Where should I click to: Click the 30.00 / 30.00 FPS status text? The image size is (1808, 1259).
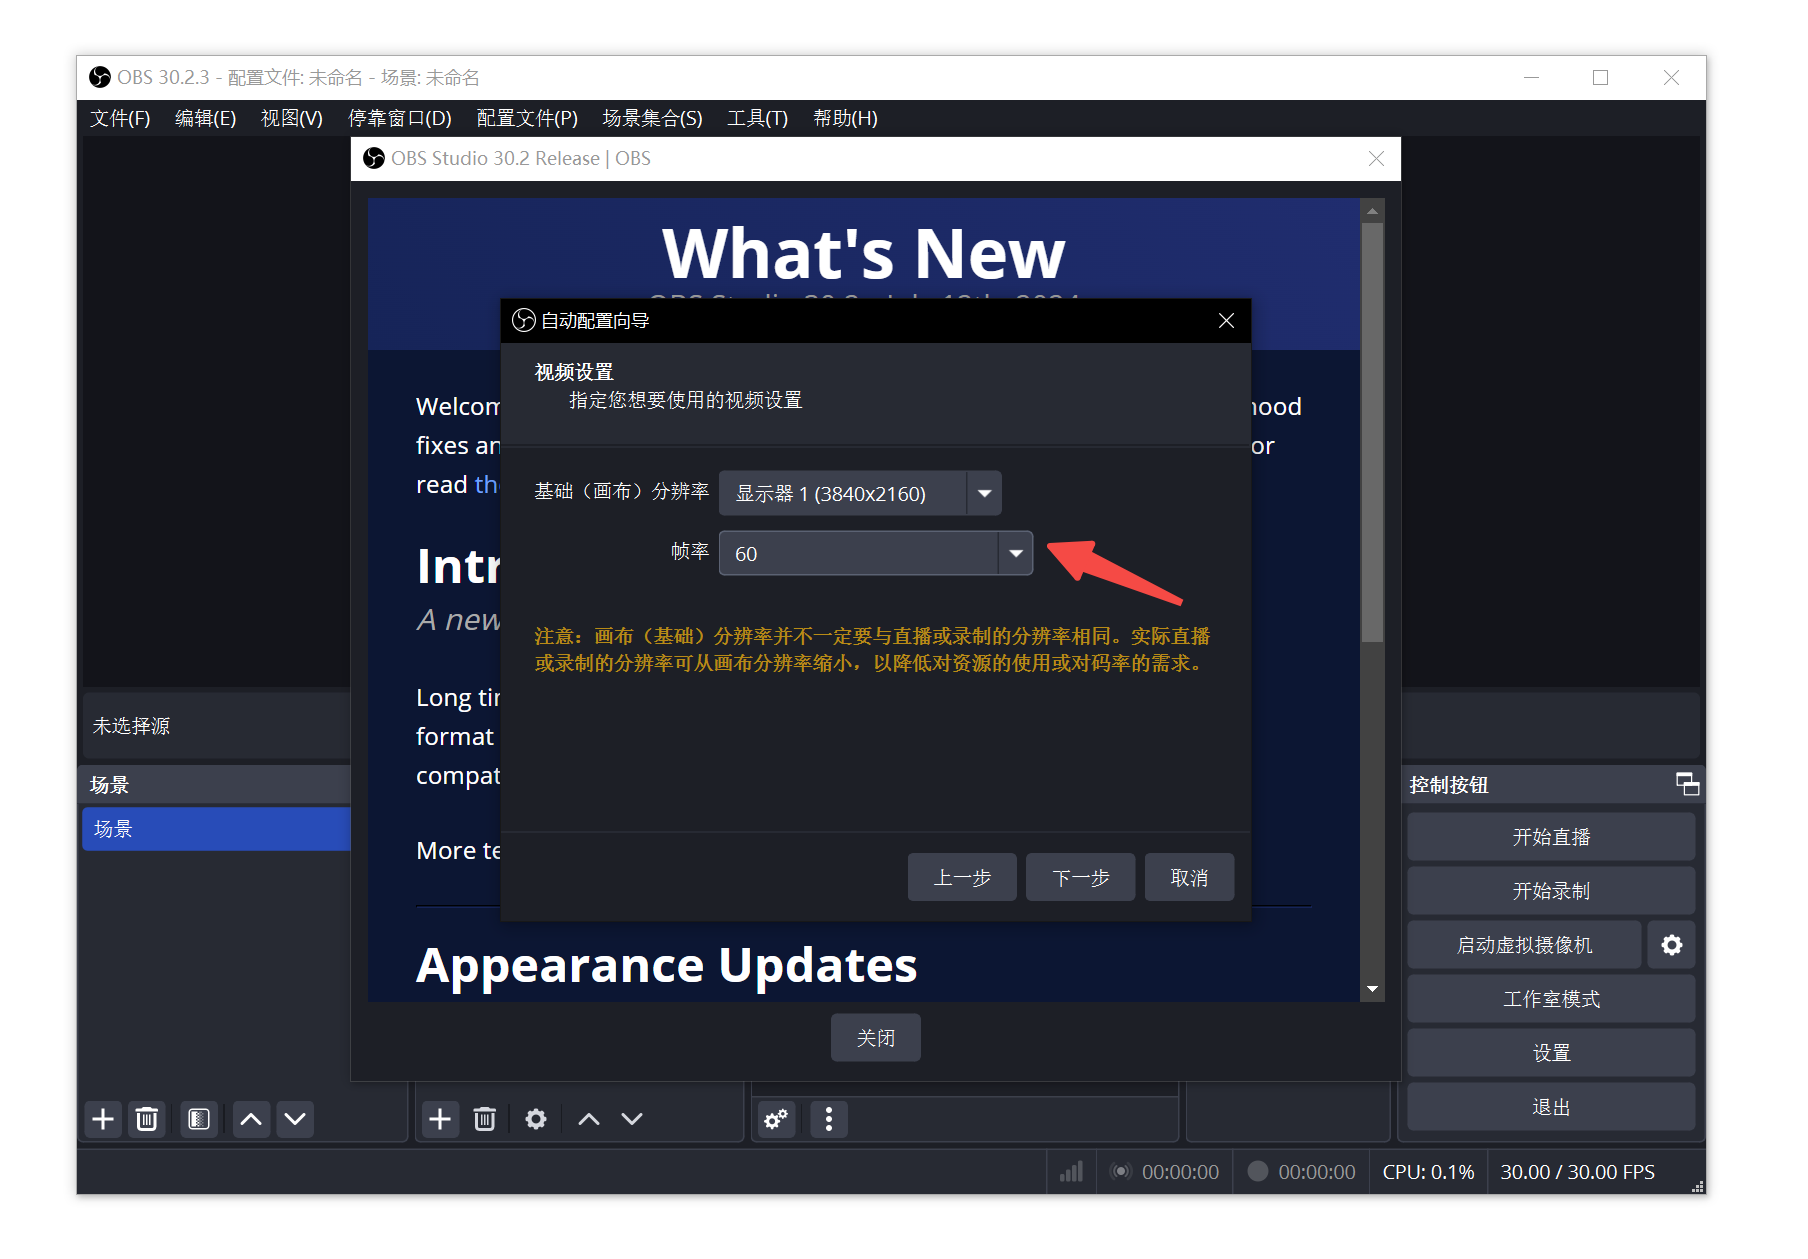1577,1172
